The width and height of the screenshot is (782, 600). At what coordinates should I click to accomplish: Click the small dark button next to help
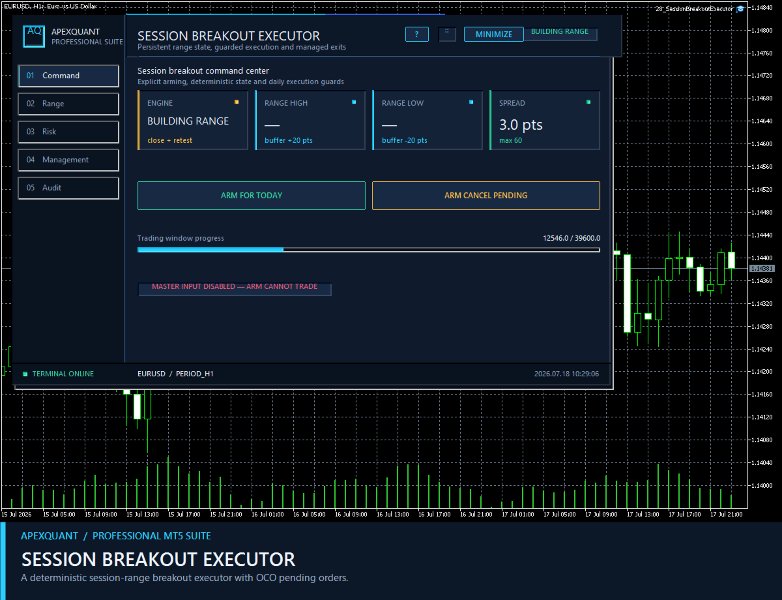pos(447,34)
